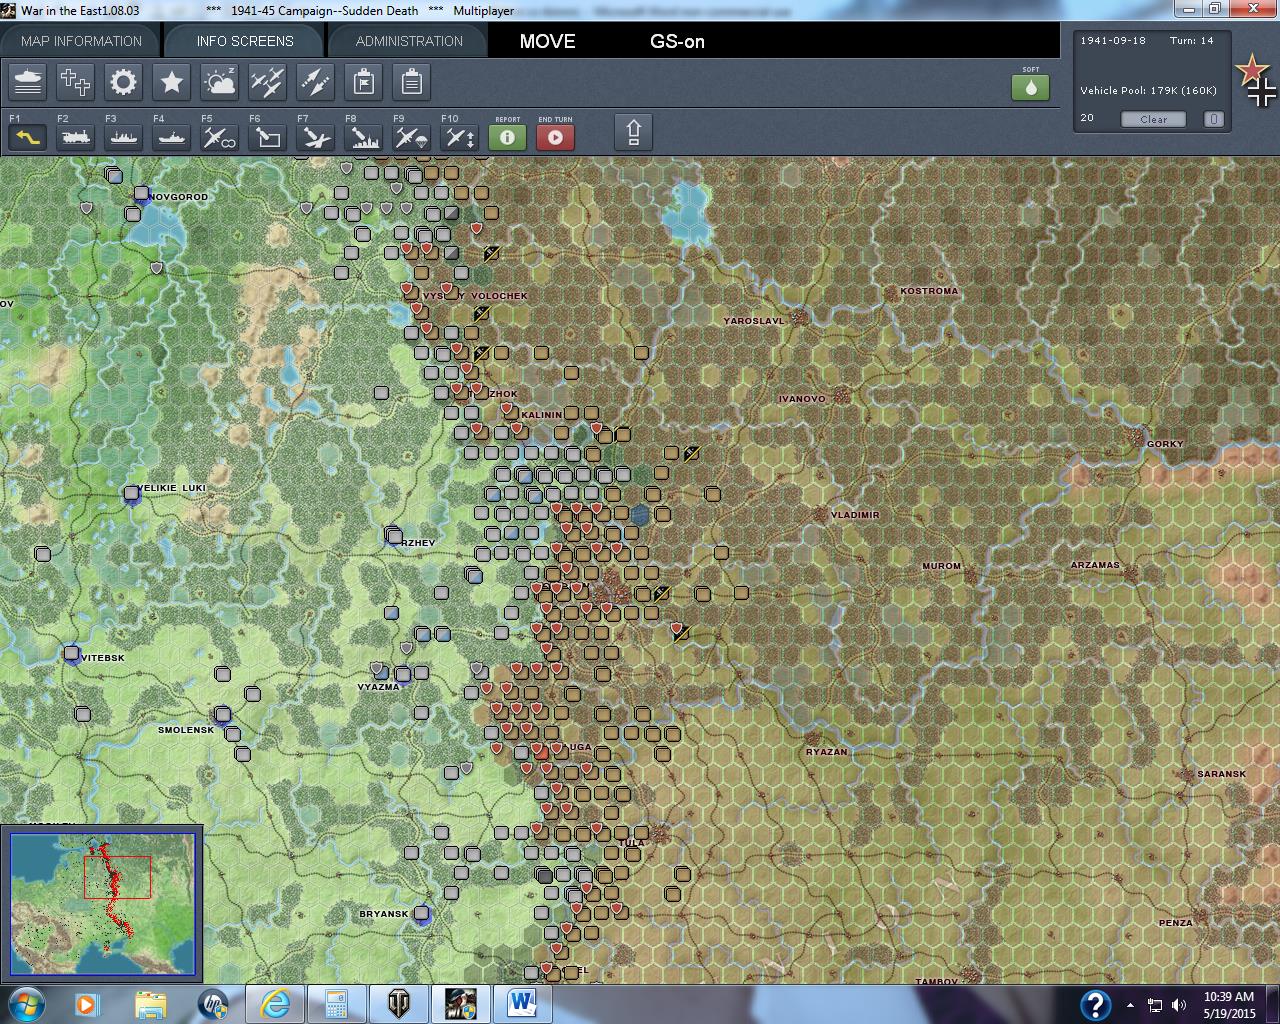Open the green Report button
The height and width of the screenshot is (1024, 1280).
(x=508, y=136)
